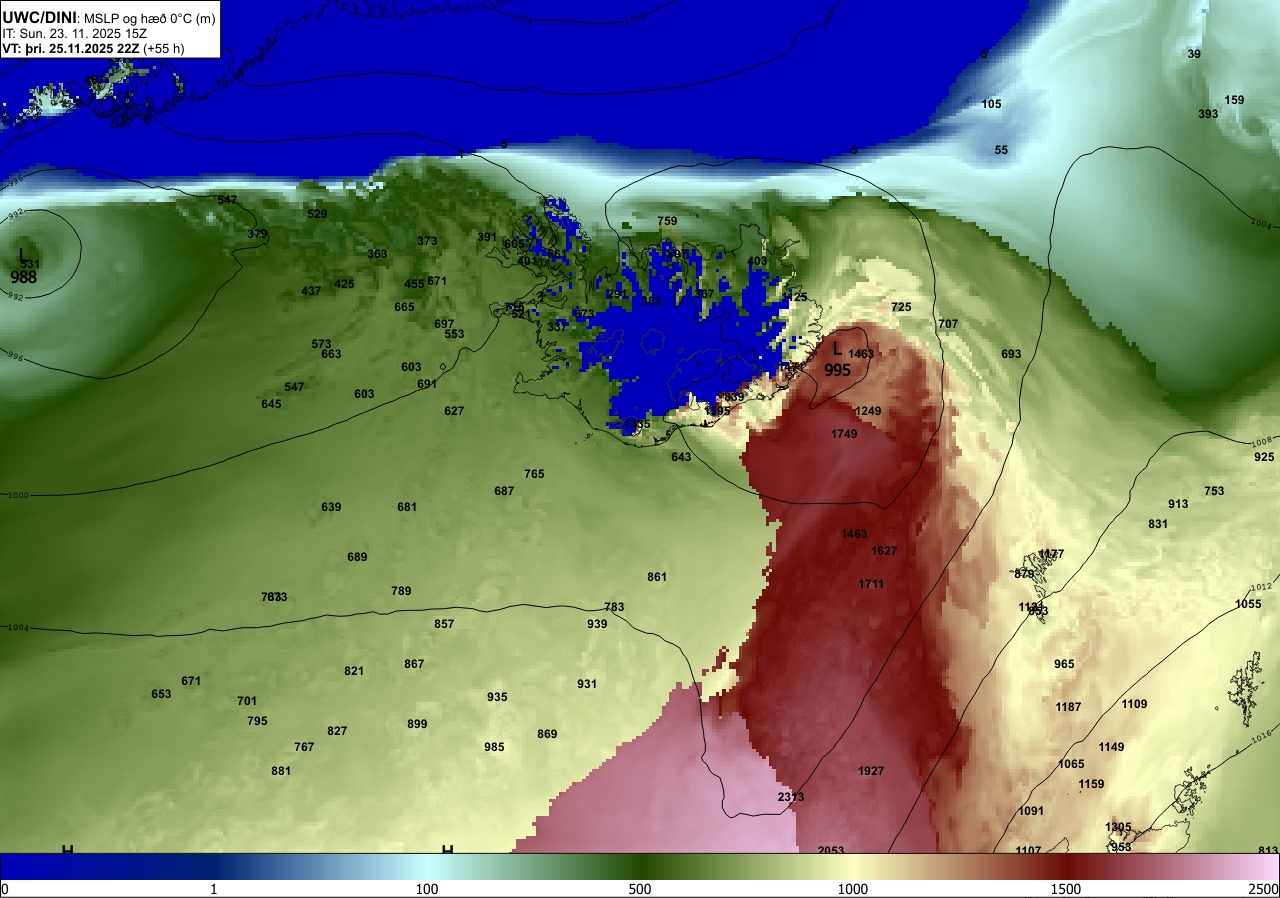
Task: Click the 1187 height value
Action: [1068, 707]
